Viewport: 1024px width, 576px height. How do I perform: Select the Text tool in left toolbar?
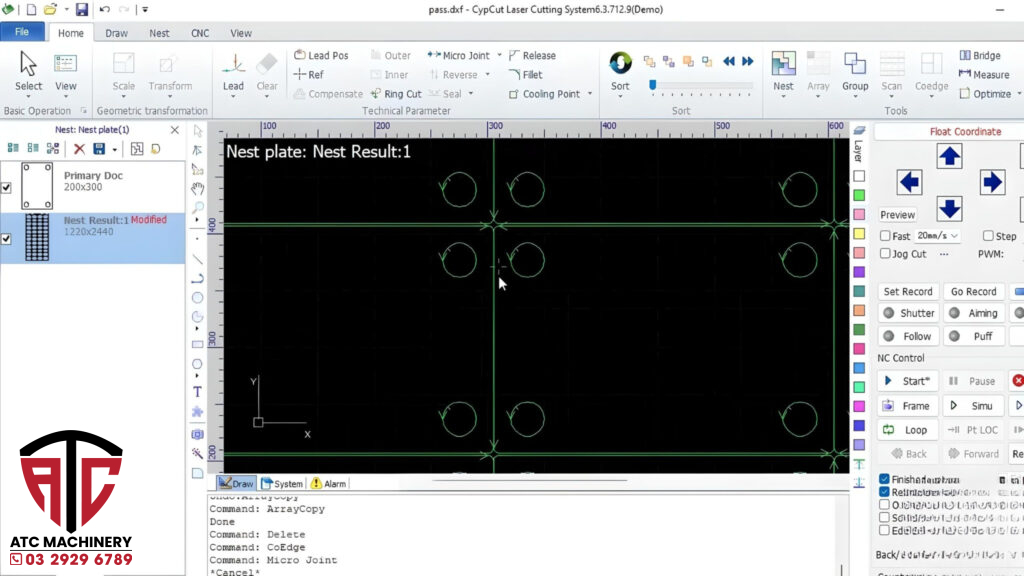pos(197,392)
